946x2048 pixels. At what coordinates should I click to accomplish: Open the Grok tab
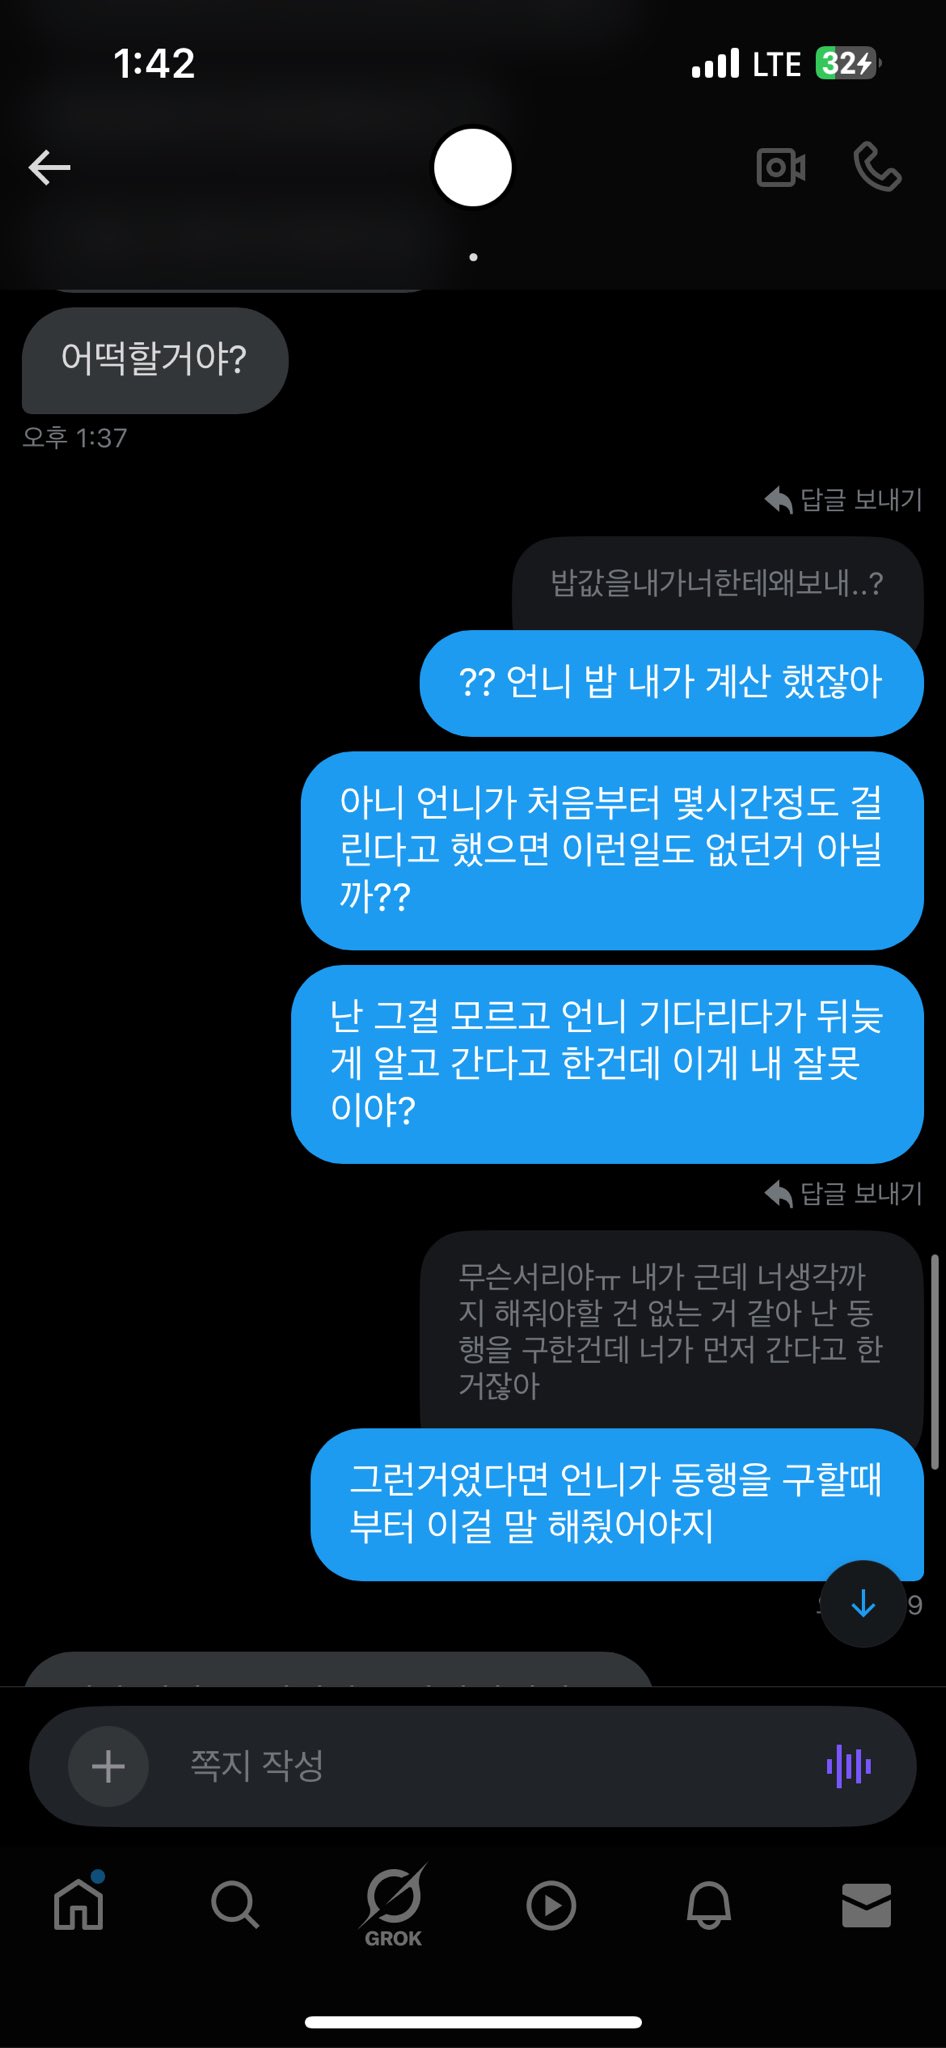click(x=393, y=1905)
